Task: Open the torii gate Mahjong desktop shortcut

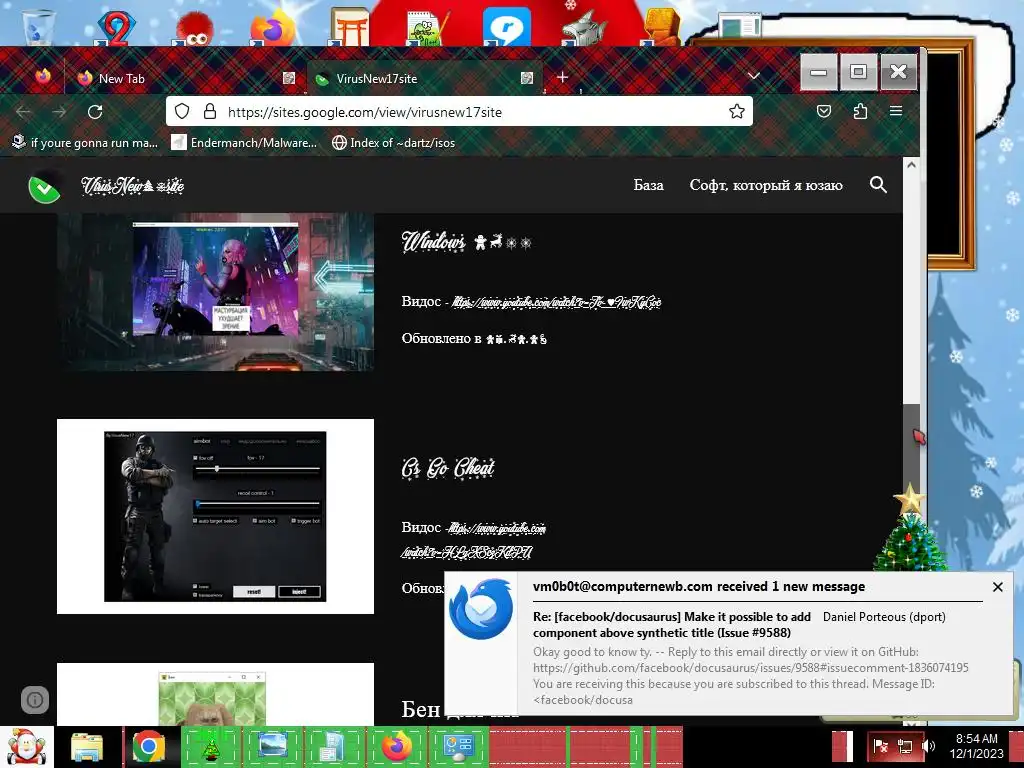Action: 349,27
